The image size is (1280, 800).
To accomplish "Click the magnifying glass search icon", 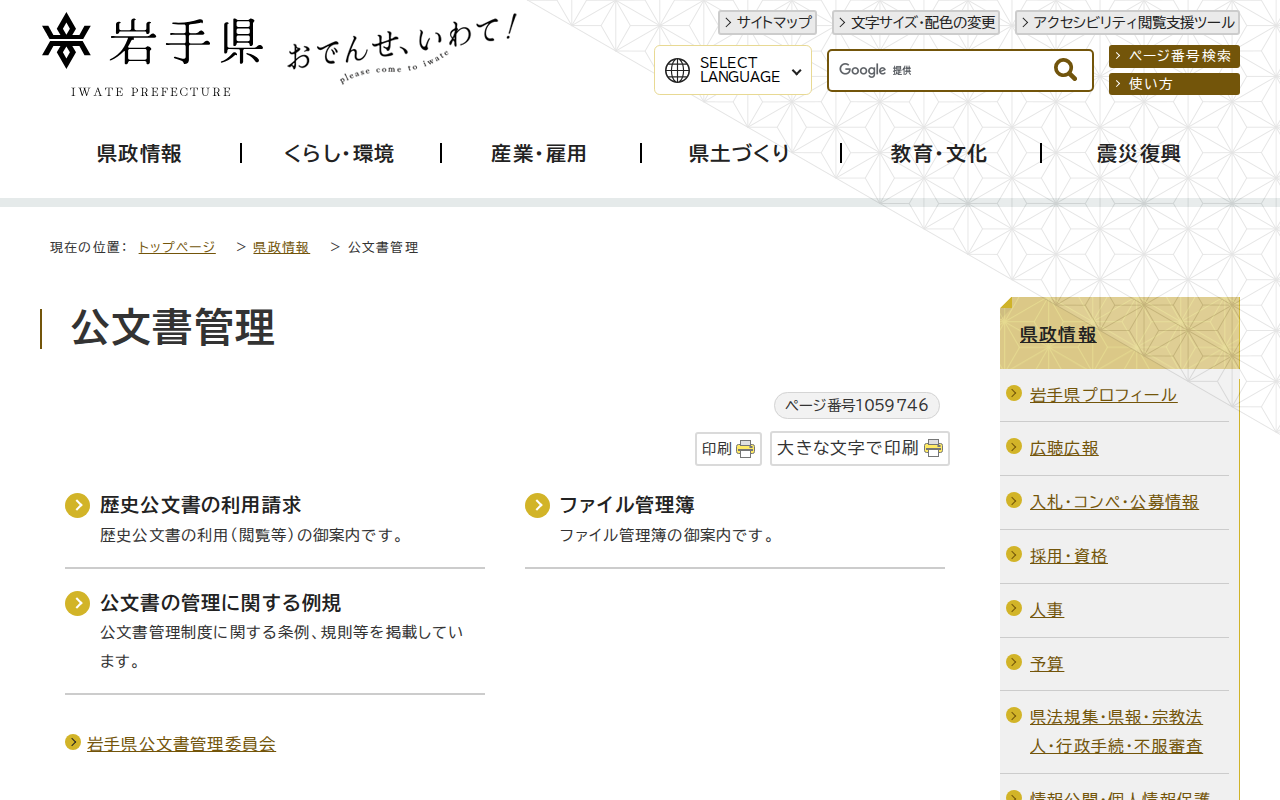I will click(x=1065, y=70).
